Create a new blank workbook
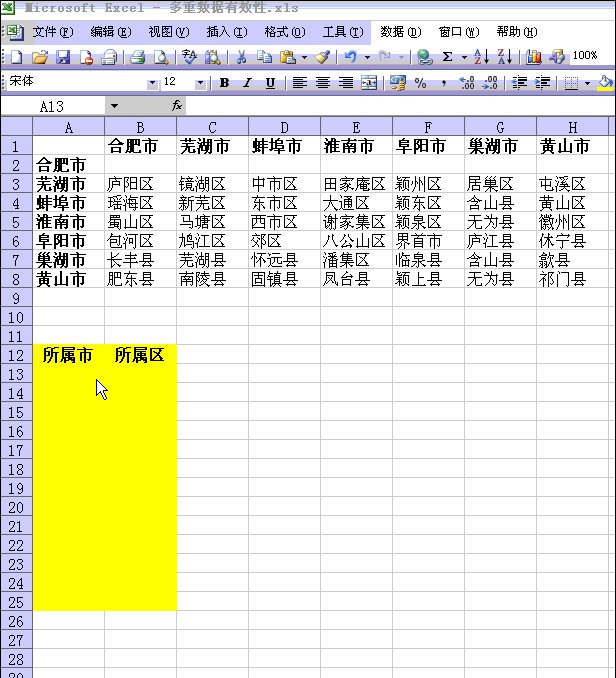The width and height of the screenshot is (616, 678). click(17, 57)
